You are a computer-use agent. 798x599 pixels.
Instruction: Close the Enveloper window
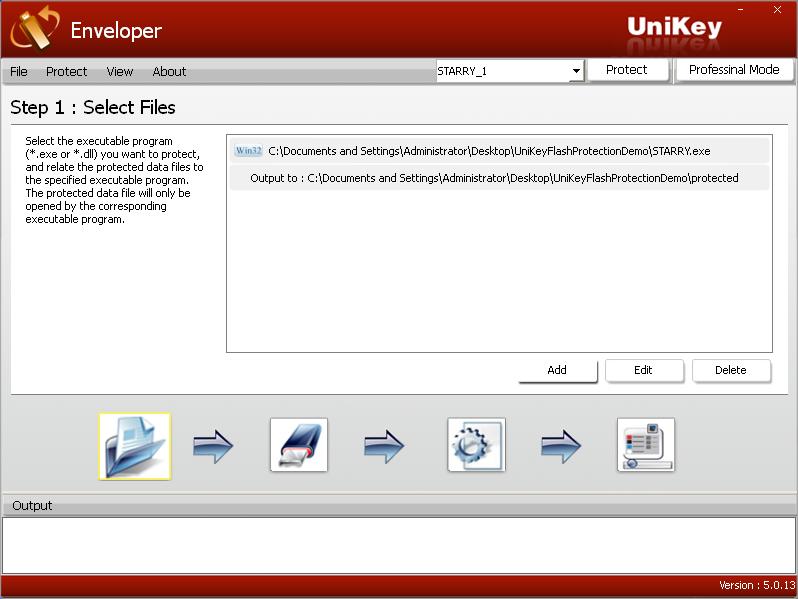[777, 10]
